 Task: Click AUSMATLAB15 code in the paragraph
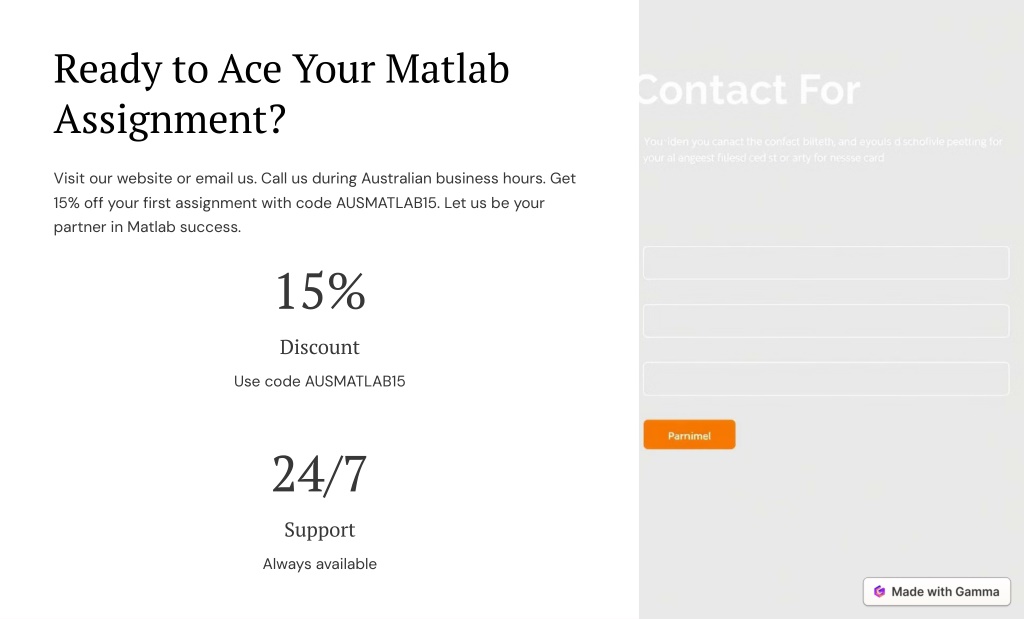[x=386, y=203]
